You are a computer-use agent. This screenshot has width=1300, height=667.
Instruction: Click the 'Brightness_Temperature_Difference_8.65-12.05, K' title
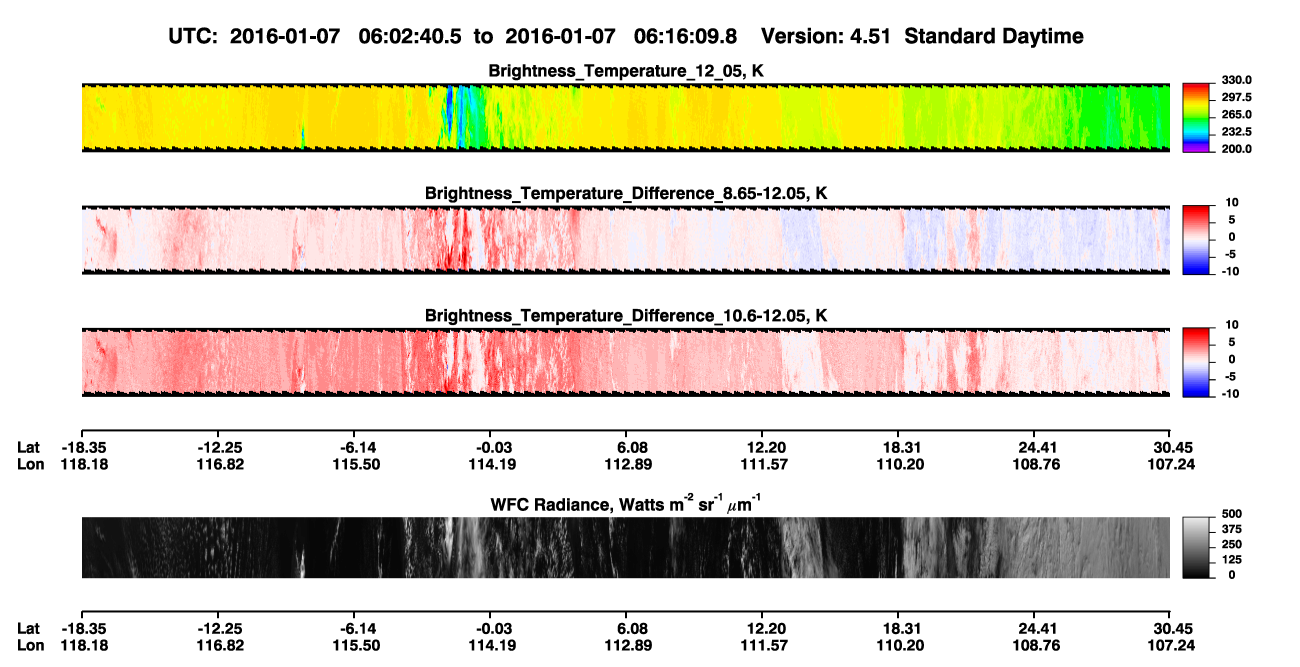click(626, 192)
